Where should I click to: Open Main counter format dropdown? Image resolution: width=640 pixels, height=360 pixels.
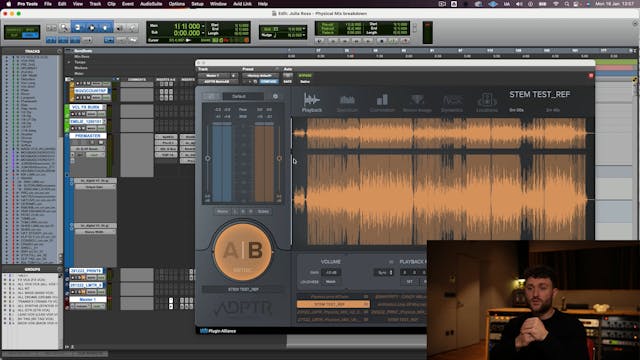(203, 26)
